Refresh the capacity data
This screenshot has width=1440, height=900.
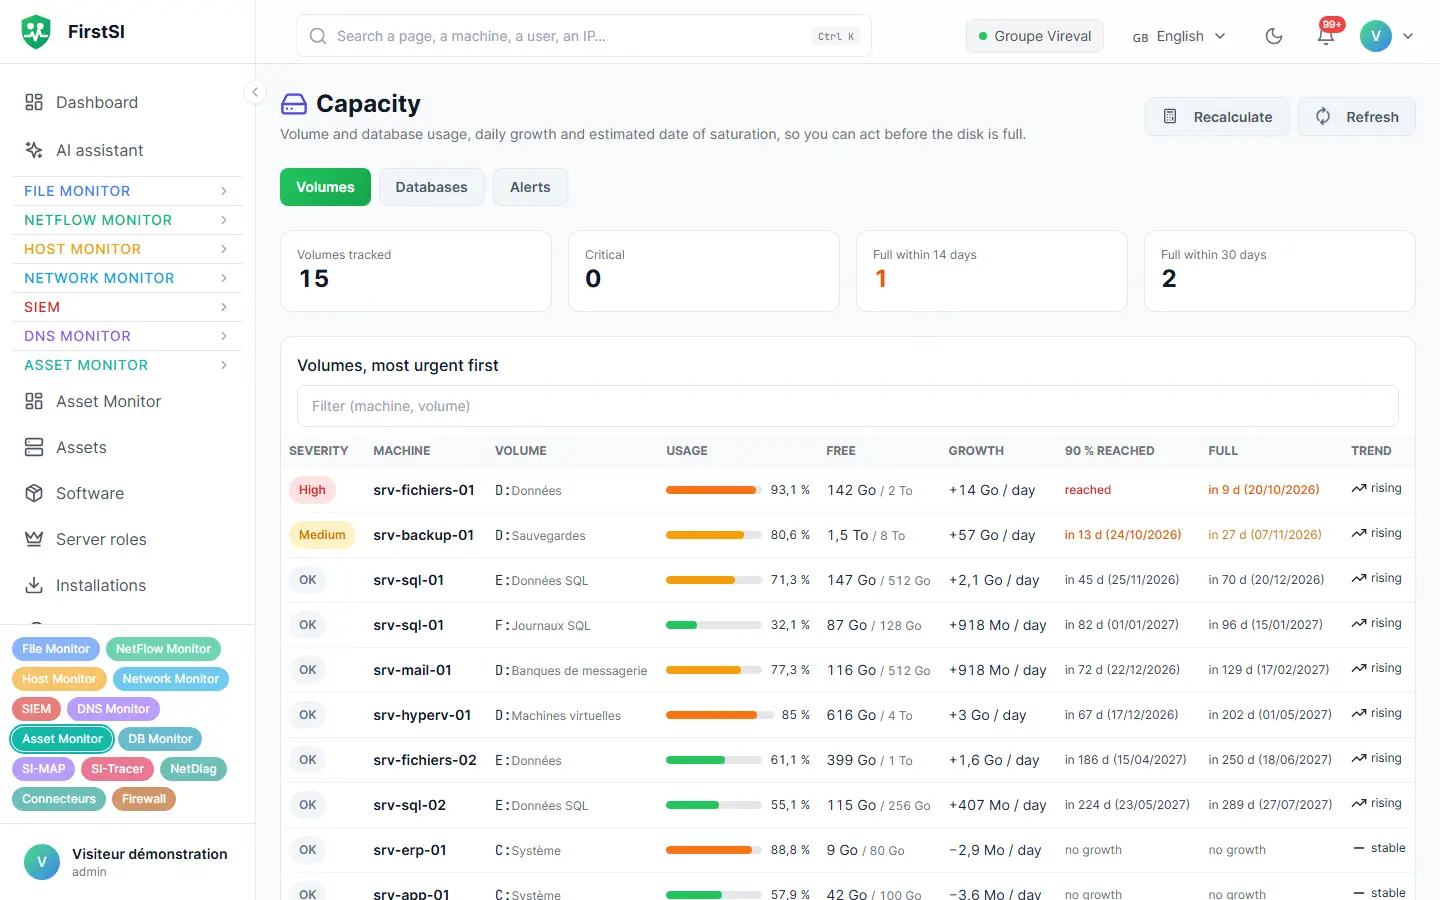[1357, 117]
